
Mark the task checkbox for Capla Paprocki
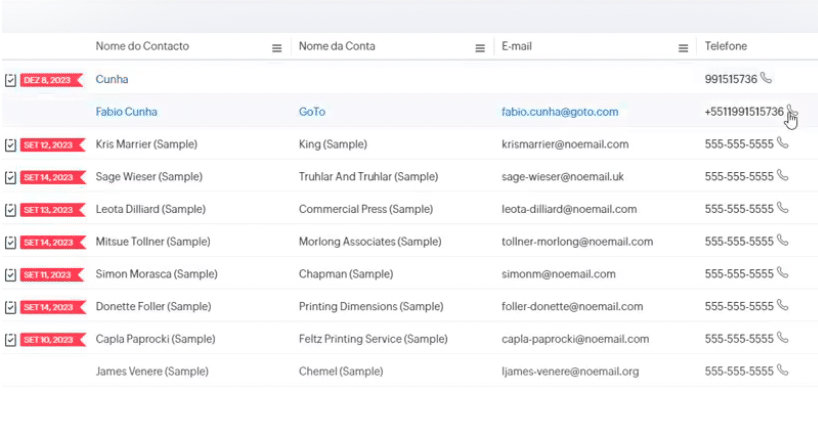tap(10, 339)
